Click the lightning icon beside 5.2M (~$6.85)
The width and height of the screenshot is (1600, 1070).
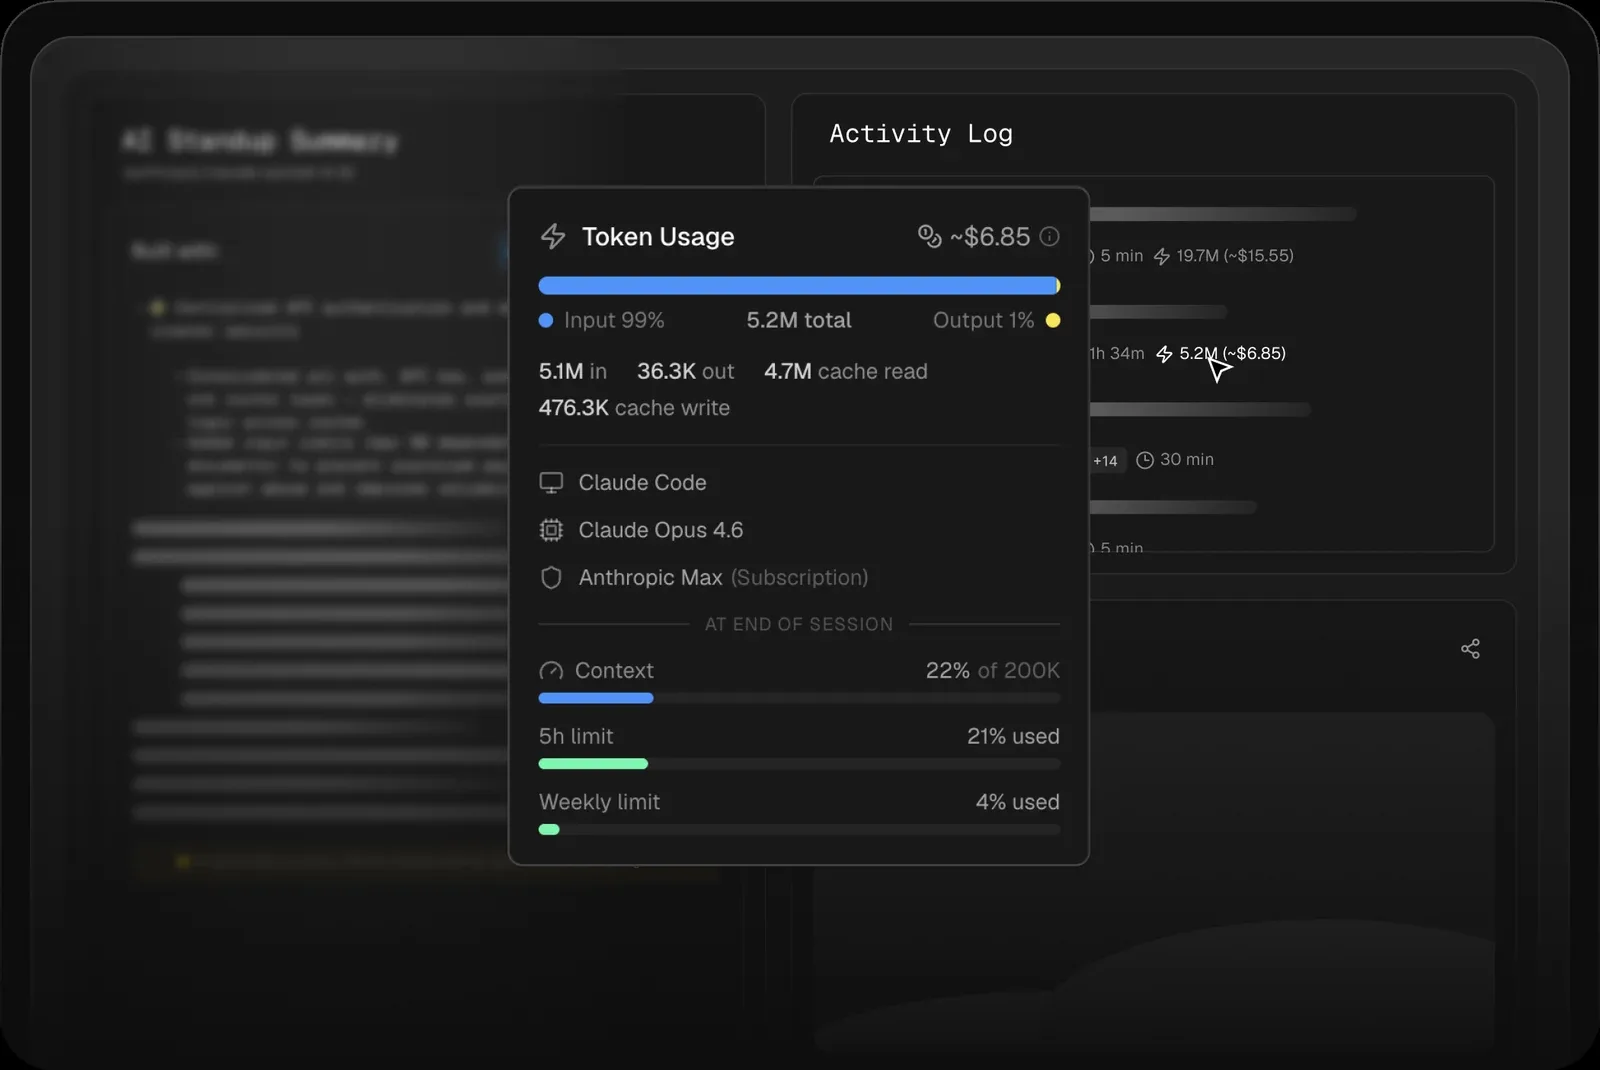[x=1164, y=354]
